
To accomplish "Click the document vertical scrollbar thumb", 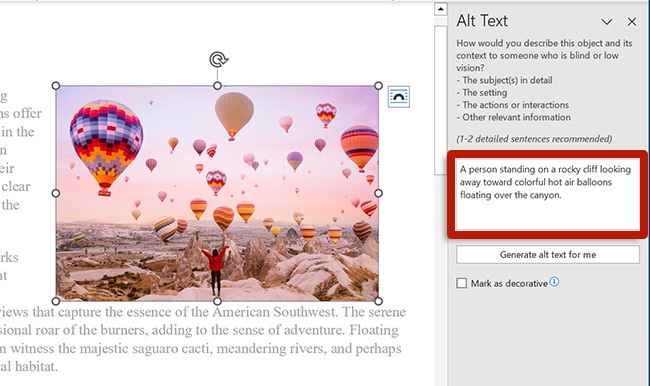I will (x=441, y=100).
